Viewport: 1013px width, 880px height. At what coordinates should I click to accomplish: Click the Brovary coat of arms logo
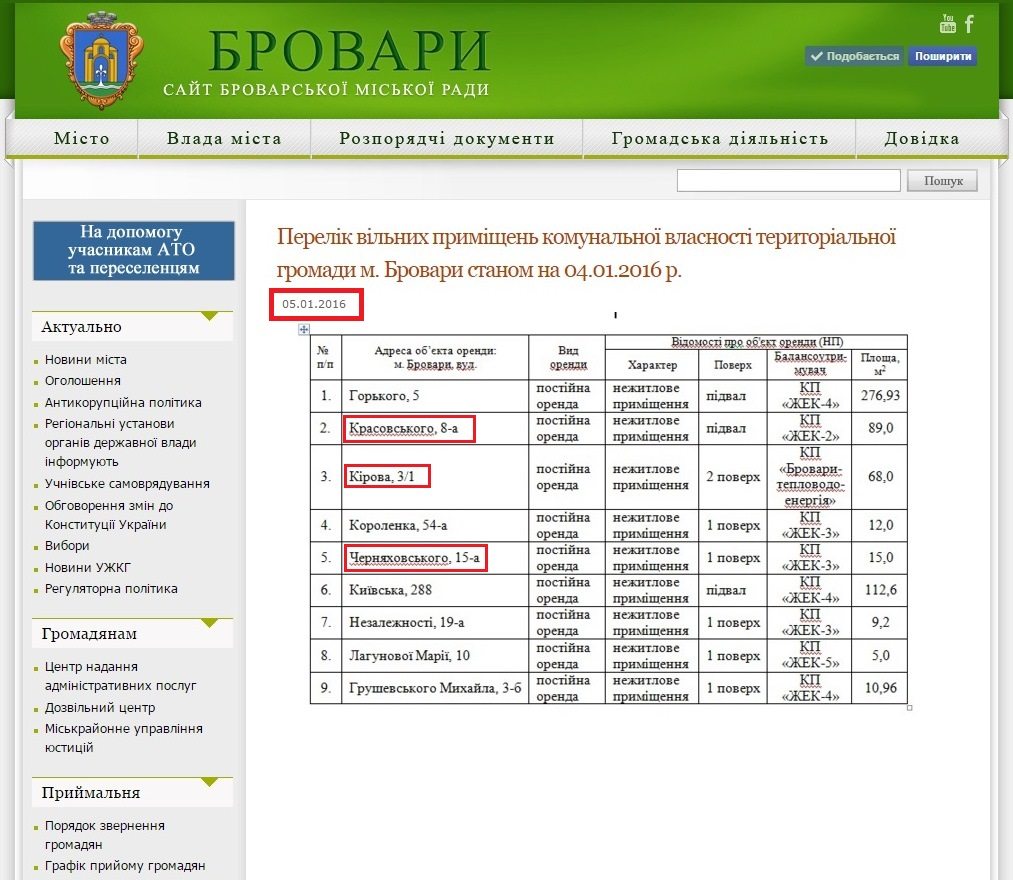click(101, 59)
